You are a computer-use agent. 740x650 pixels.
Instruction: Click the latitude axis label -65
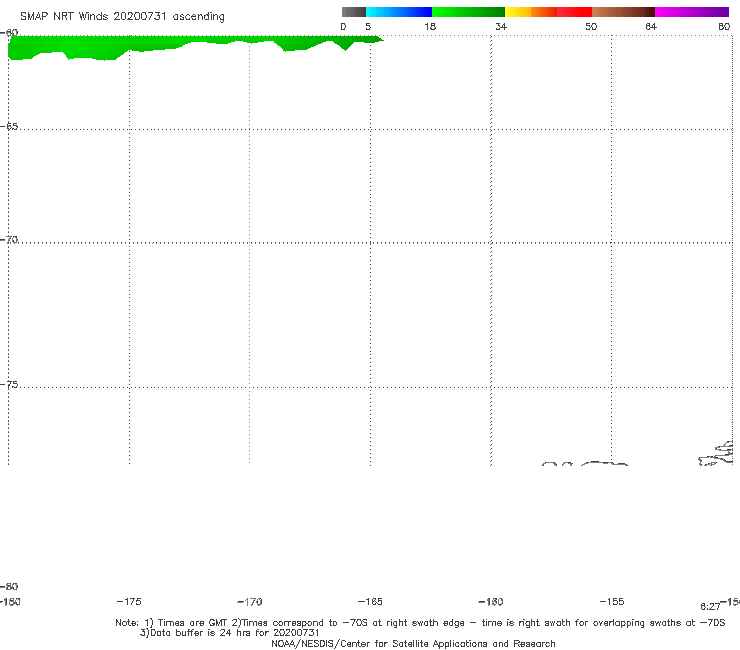[9, 127]
